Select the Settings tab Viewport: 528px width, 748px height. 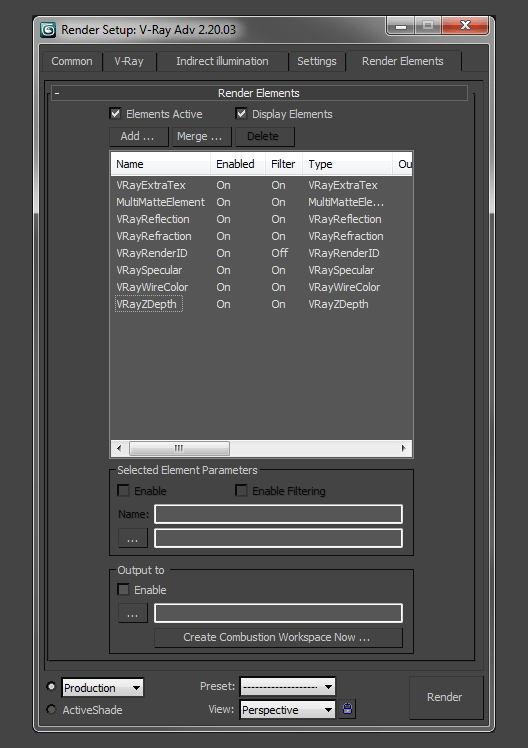pyautogui.click(x=317, y=61)
